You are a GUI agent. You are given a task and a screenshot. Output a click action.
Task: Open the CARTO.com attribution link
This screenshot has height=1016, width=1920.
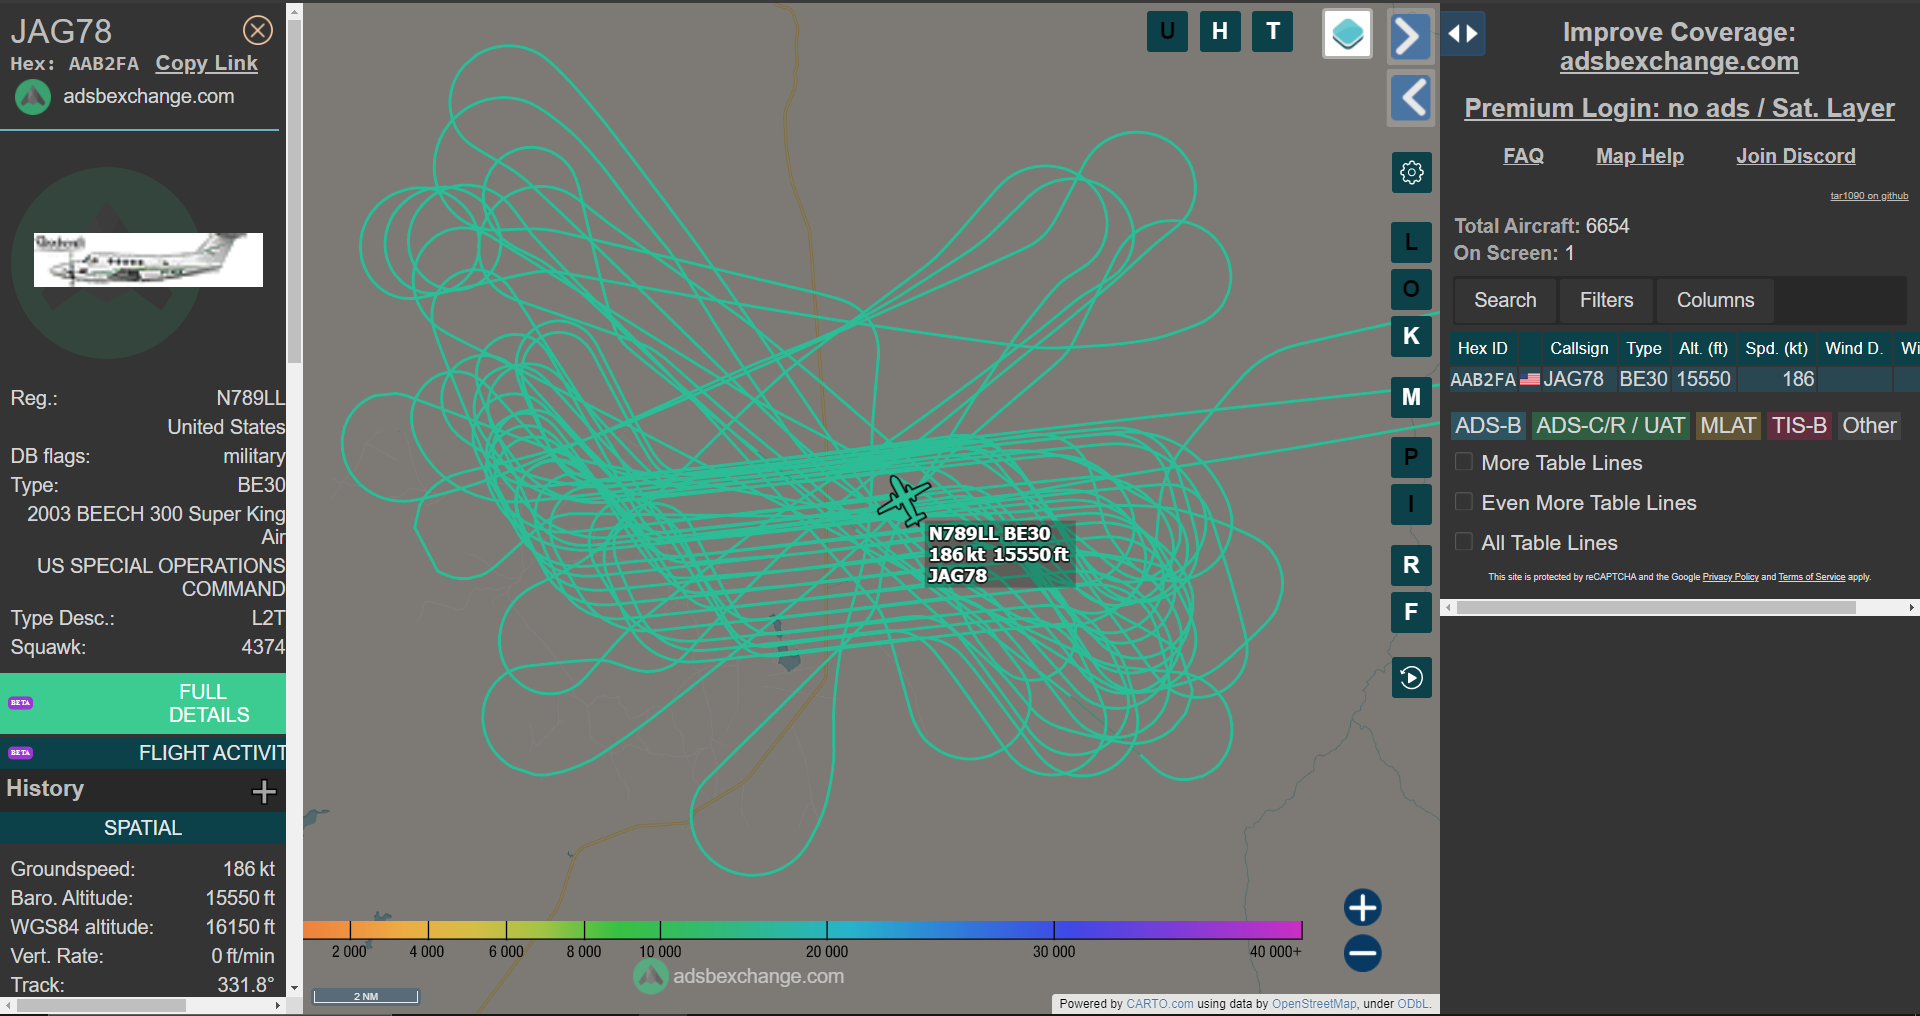[1160, 1004]
